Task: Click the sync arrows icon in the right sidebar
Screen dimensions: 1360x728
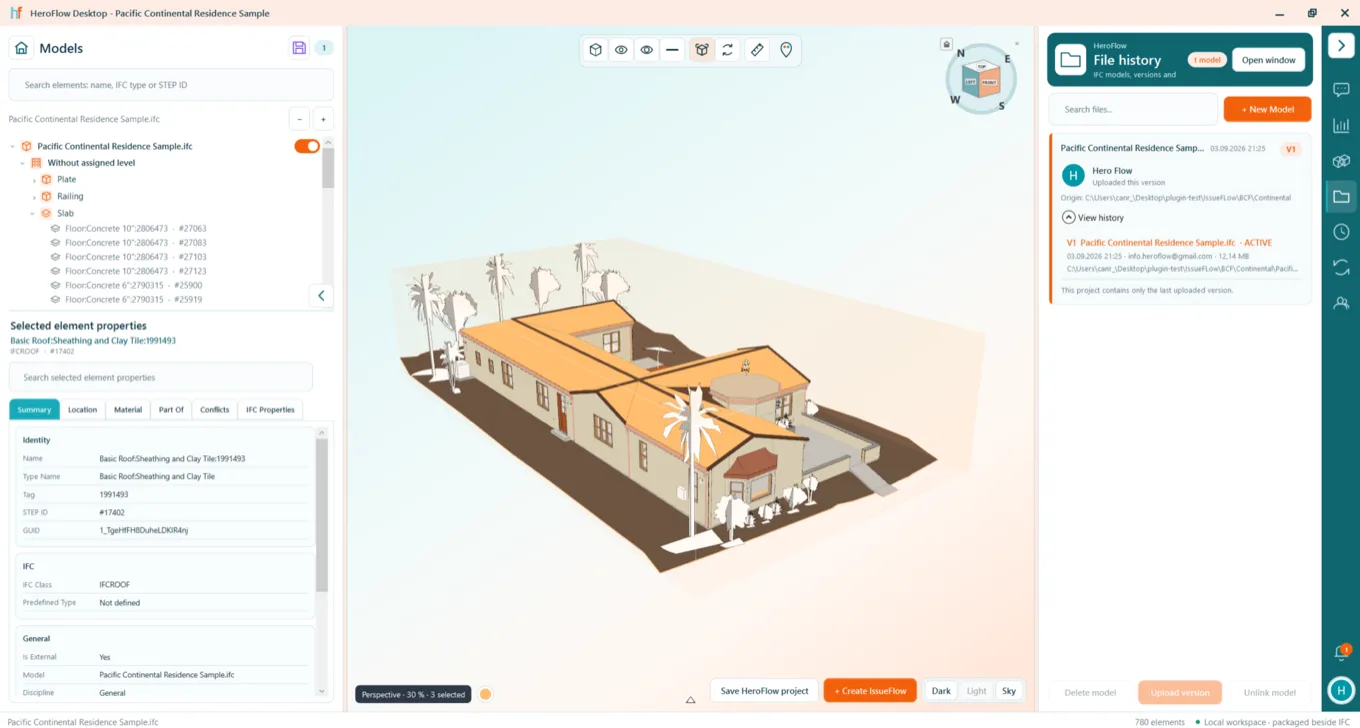Action: [1341, 267]
